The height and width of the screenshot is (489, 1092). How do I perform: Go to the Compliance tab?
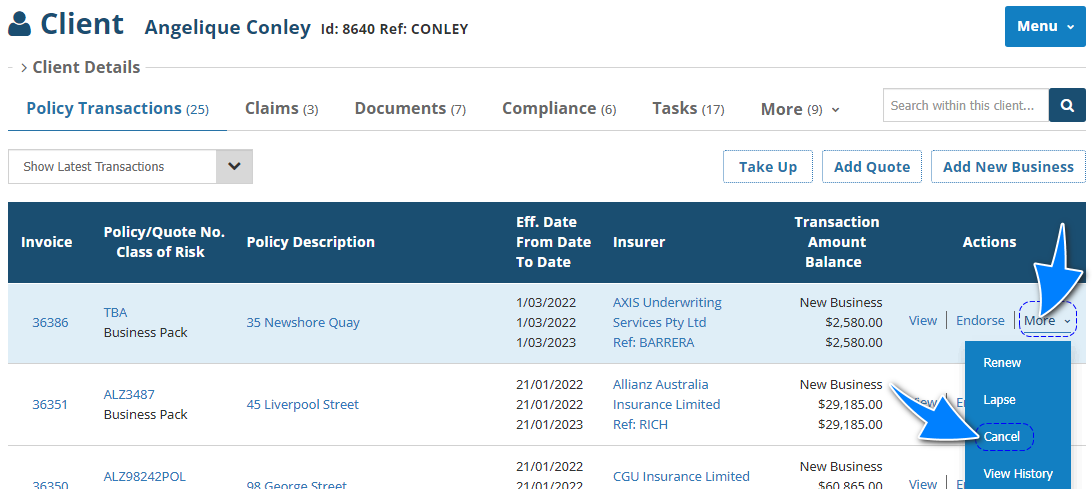pyautogui.click(x=559, y=109)
